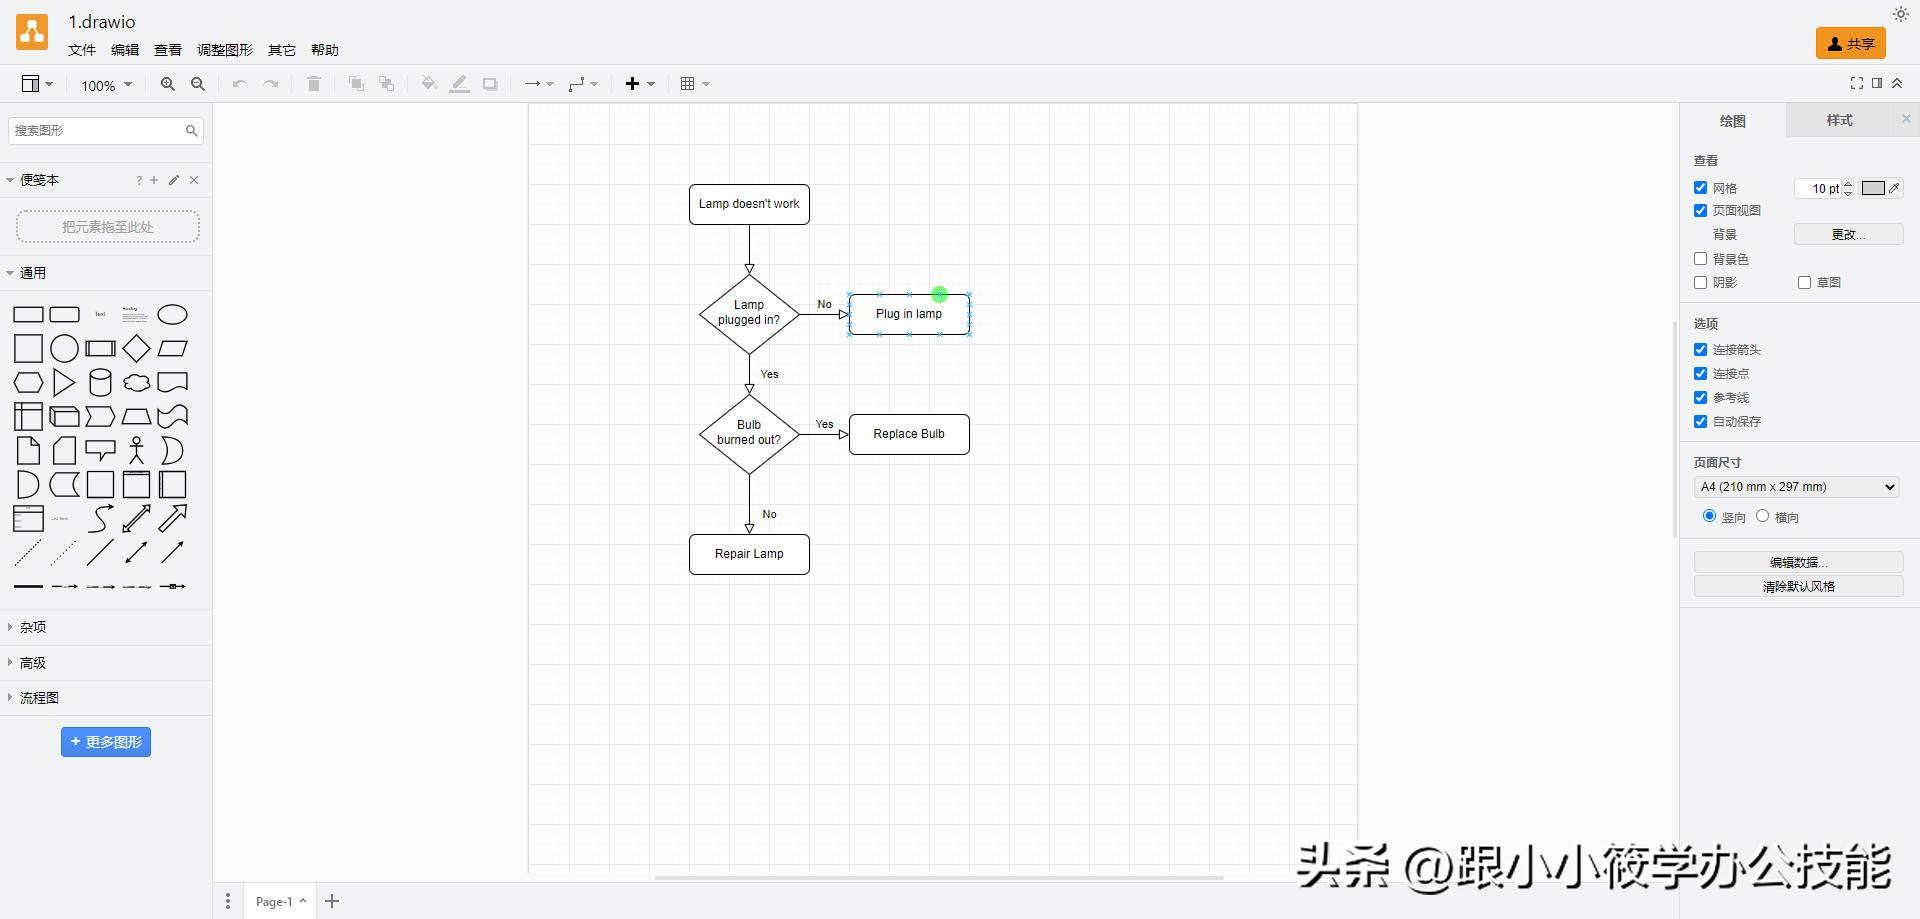Switch to the 绘图 tab
Image resolution: width=1920 pixels, height=919 pixels.
1733,120
